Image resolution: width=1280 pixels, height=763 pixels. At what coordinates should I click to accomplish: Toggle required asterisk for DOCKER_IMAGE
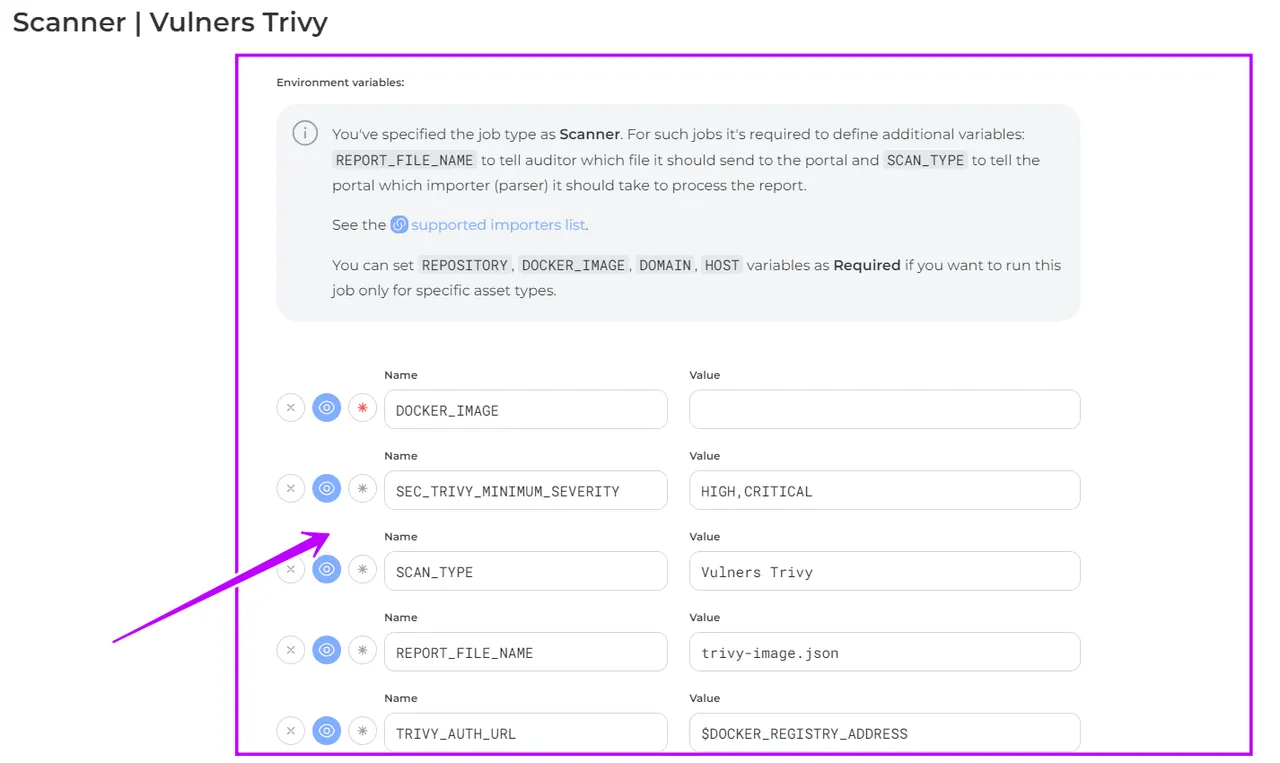coord(362,408)
